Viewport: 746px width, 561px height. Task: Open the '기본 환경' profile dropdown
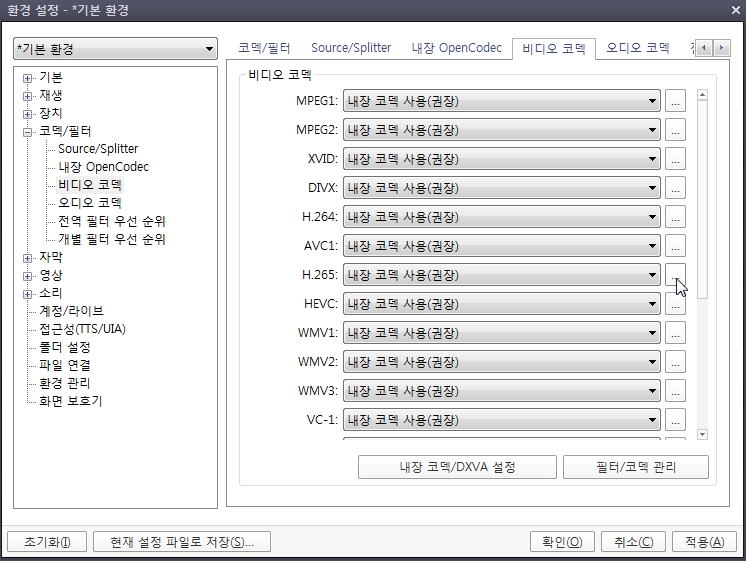[115, 49]
